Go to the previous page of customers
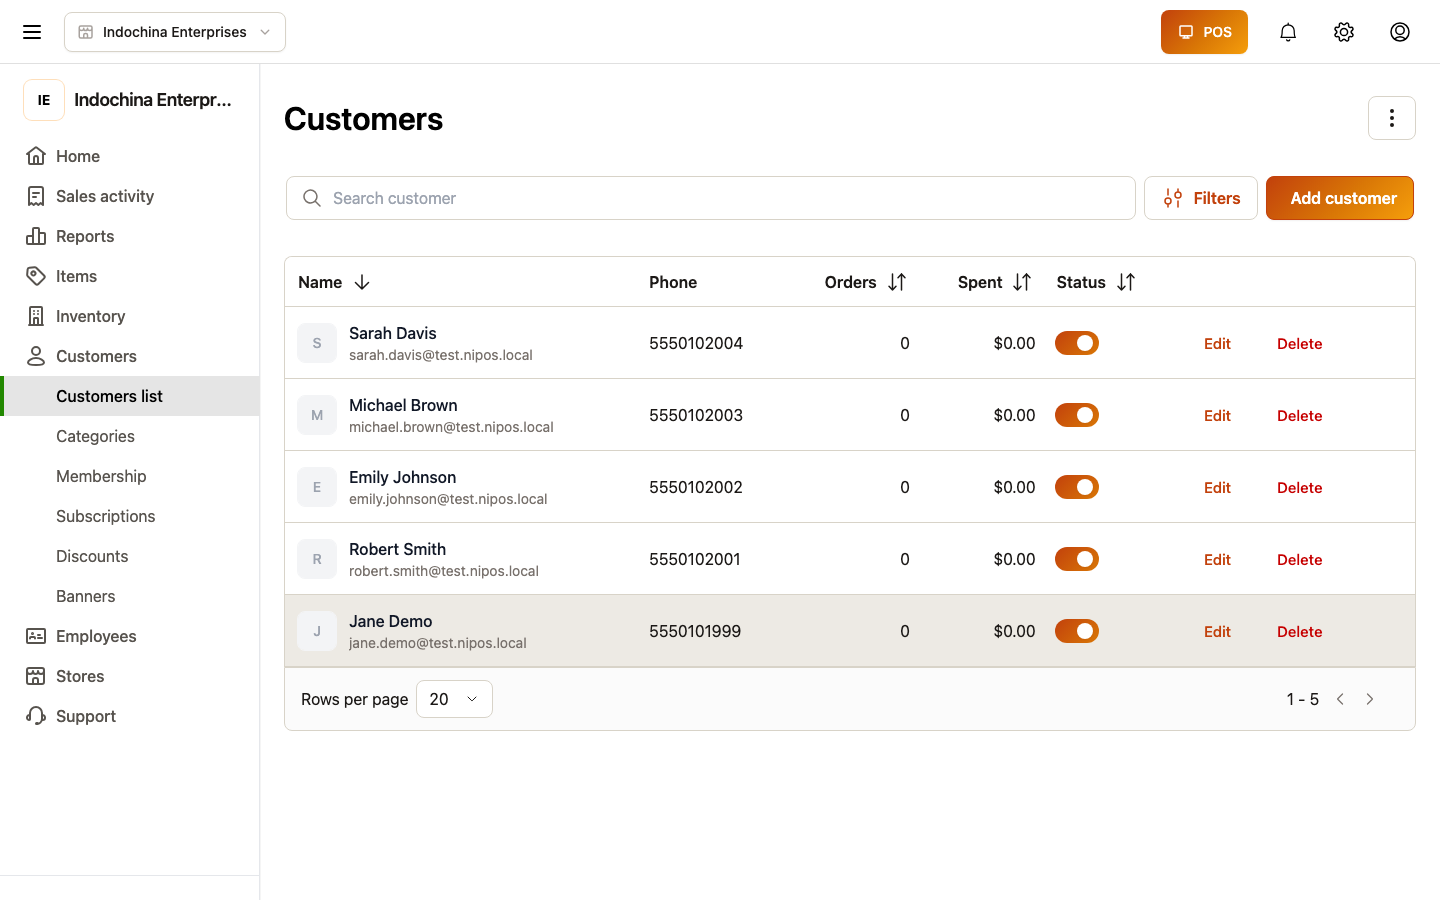1440x900 pixels. pyautogui.click(x=1340, y=699)
